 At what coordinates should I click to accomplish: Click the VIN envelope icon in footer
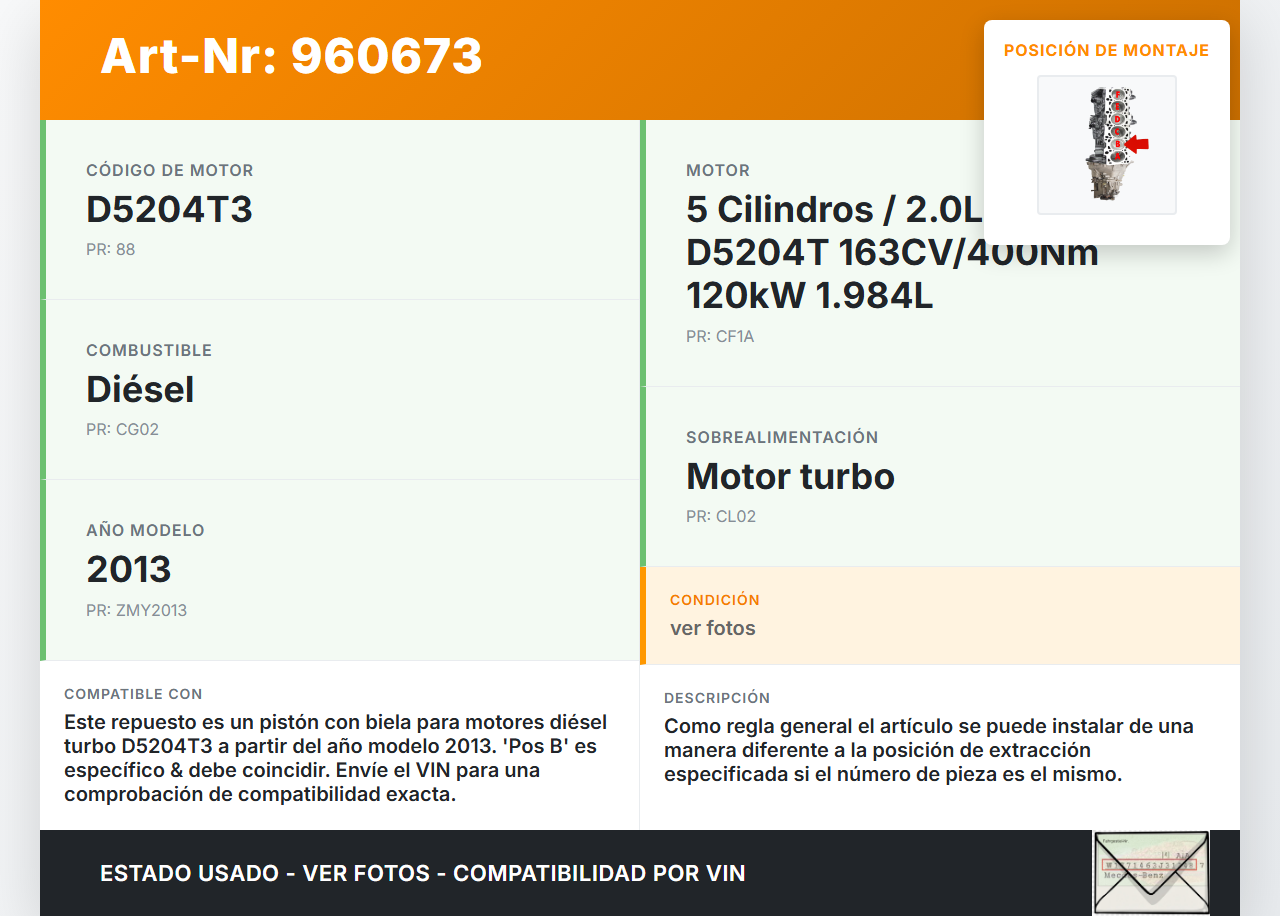point(1150,872)
